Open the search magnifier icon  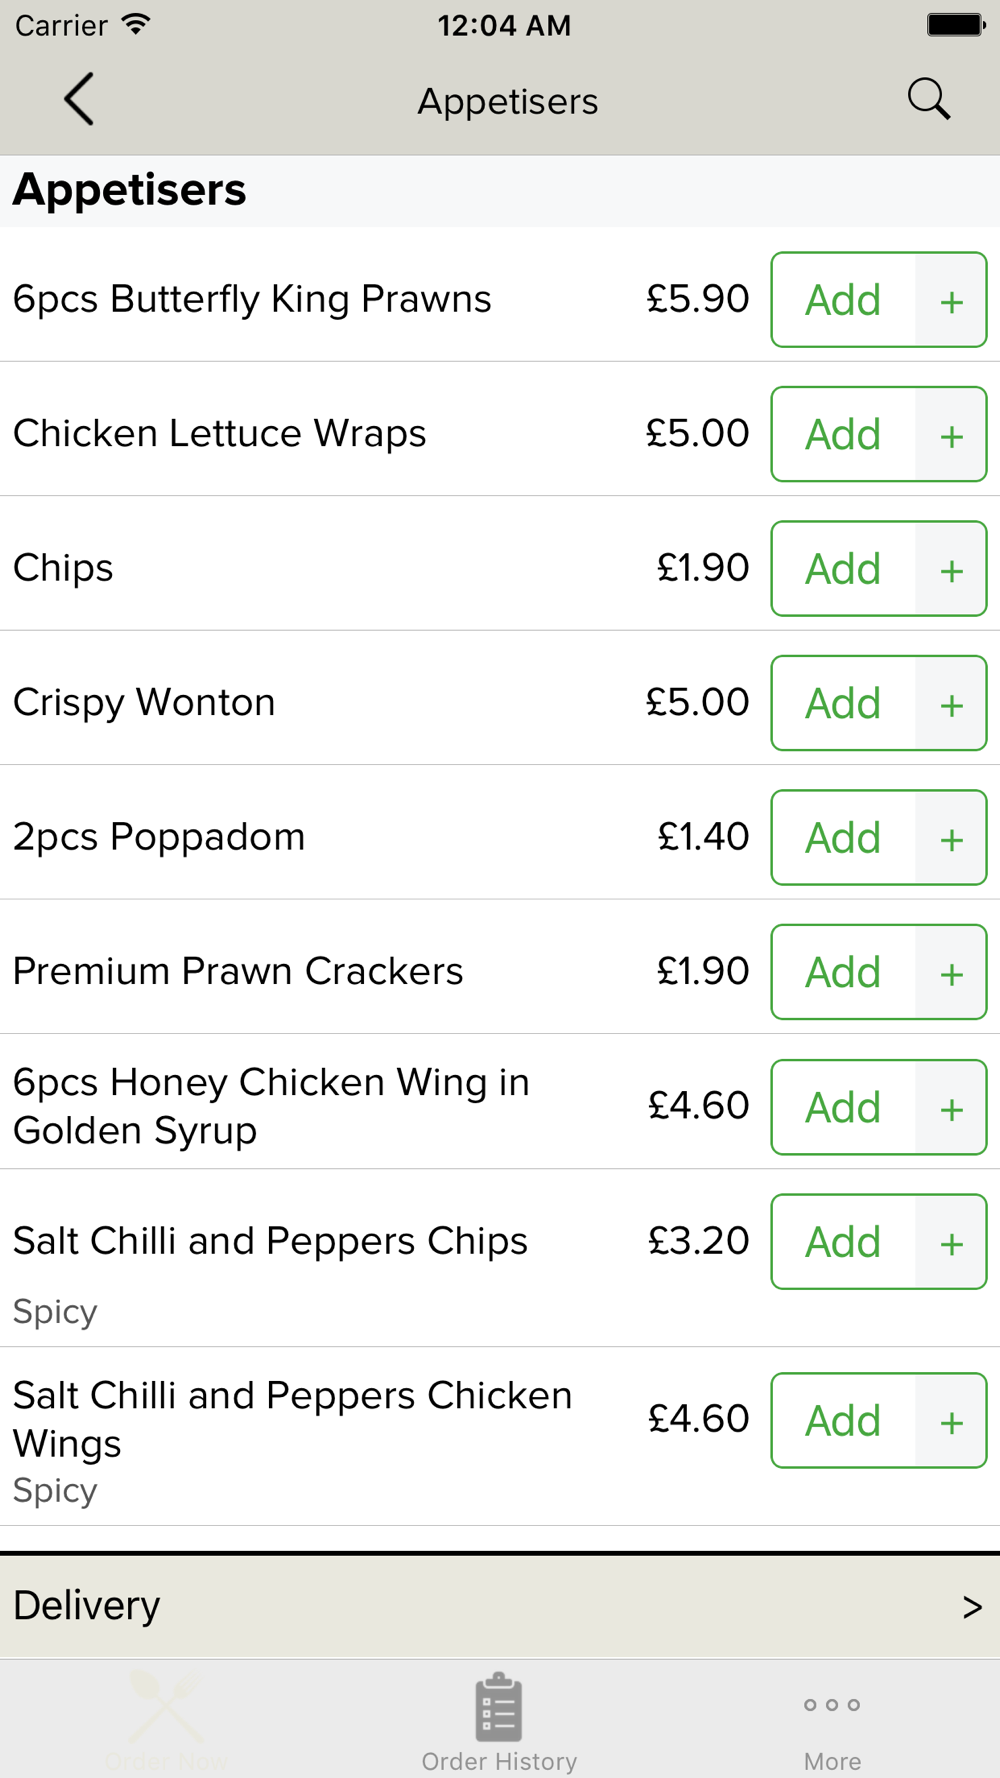pyautogui.click(x=929, y=99)
